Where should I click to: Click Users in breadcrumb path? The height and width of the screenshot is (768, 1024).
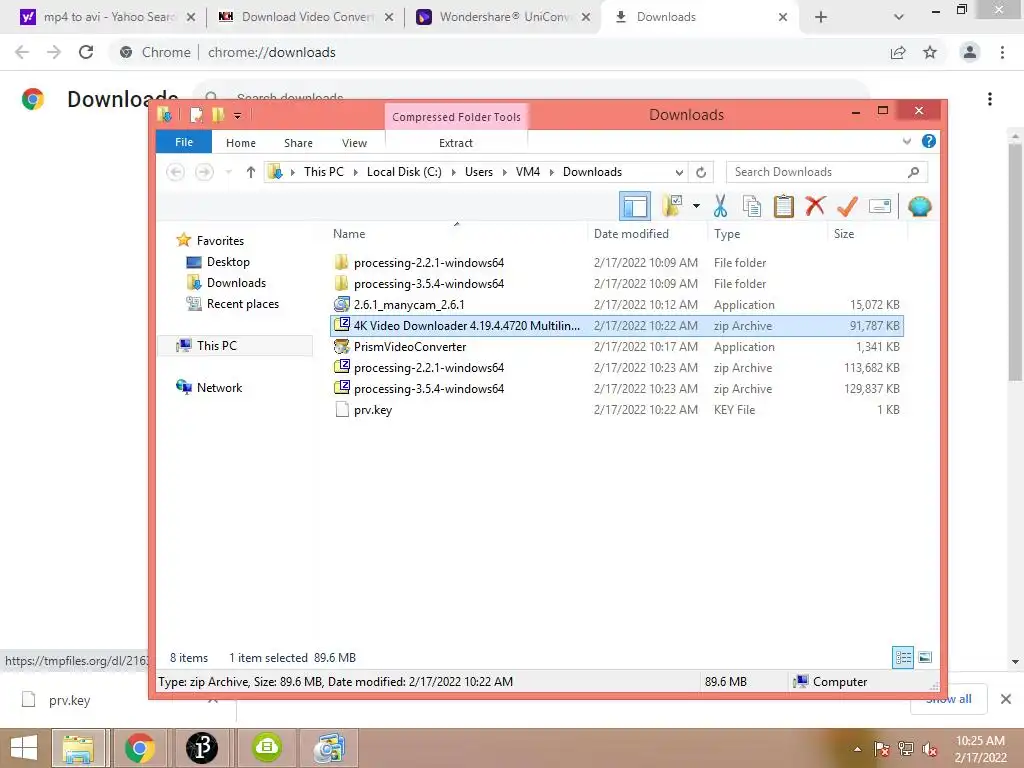point(479,172)
